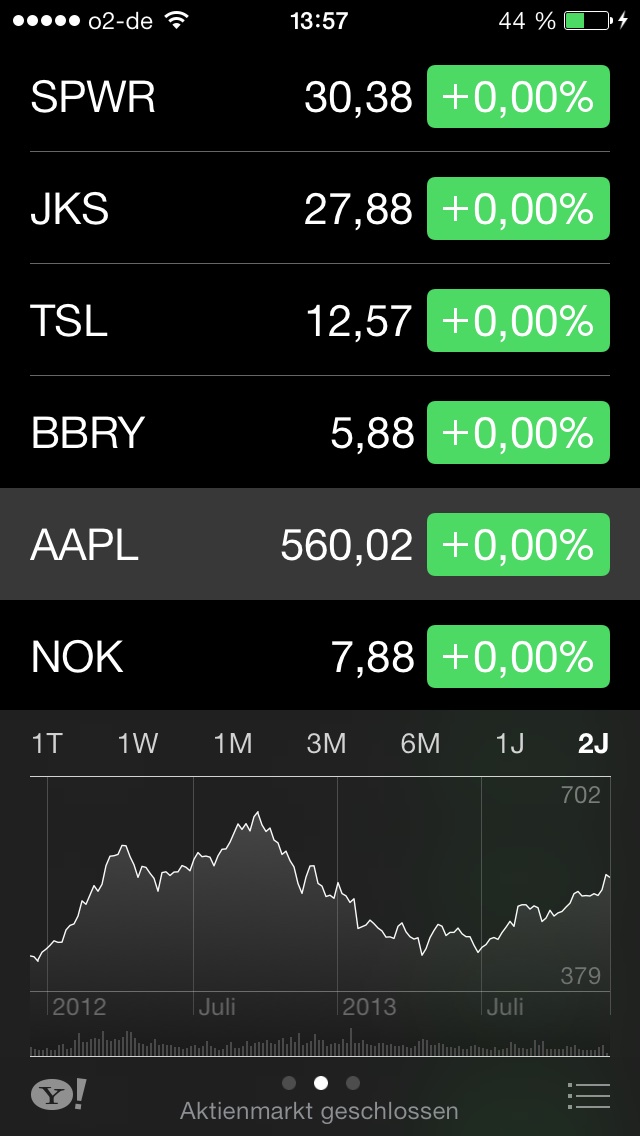
Task: Tap the green percentage badge for SPWR
Action: 517,97
